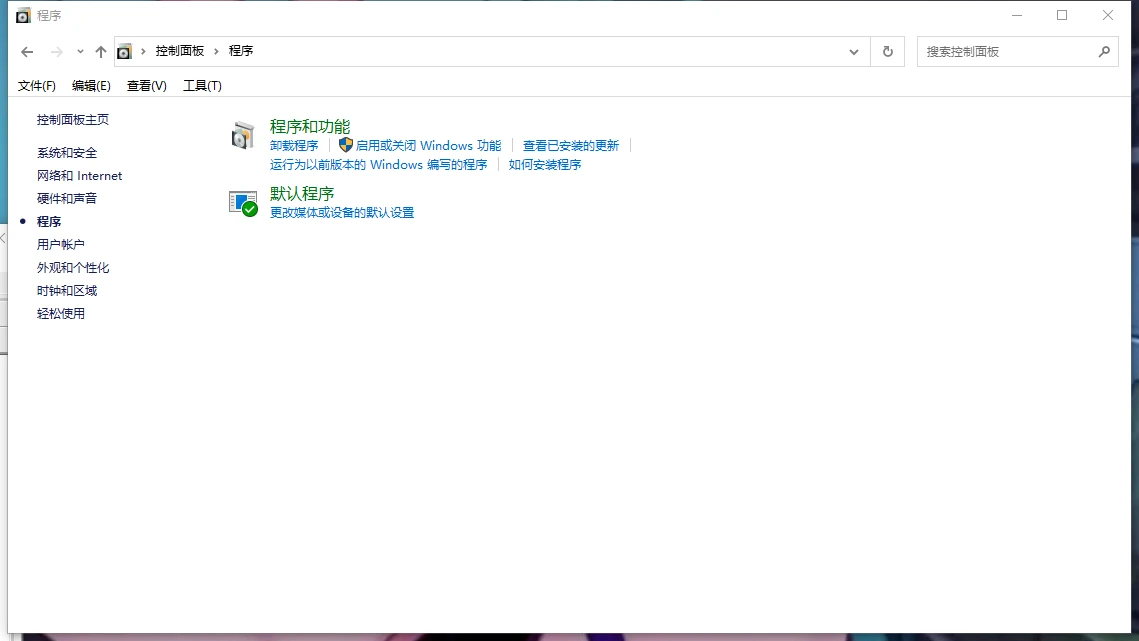The width and height of the screenshot is (1139, 641).
Task: Click 更改媒体或设备的默认设置
Action: click(x=341, y=212)
